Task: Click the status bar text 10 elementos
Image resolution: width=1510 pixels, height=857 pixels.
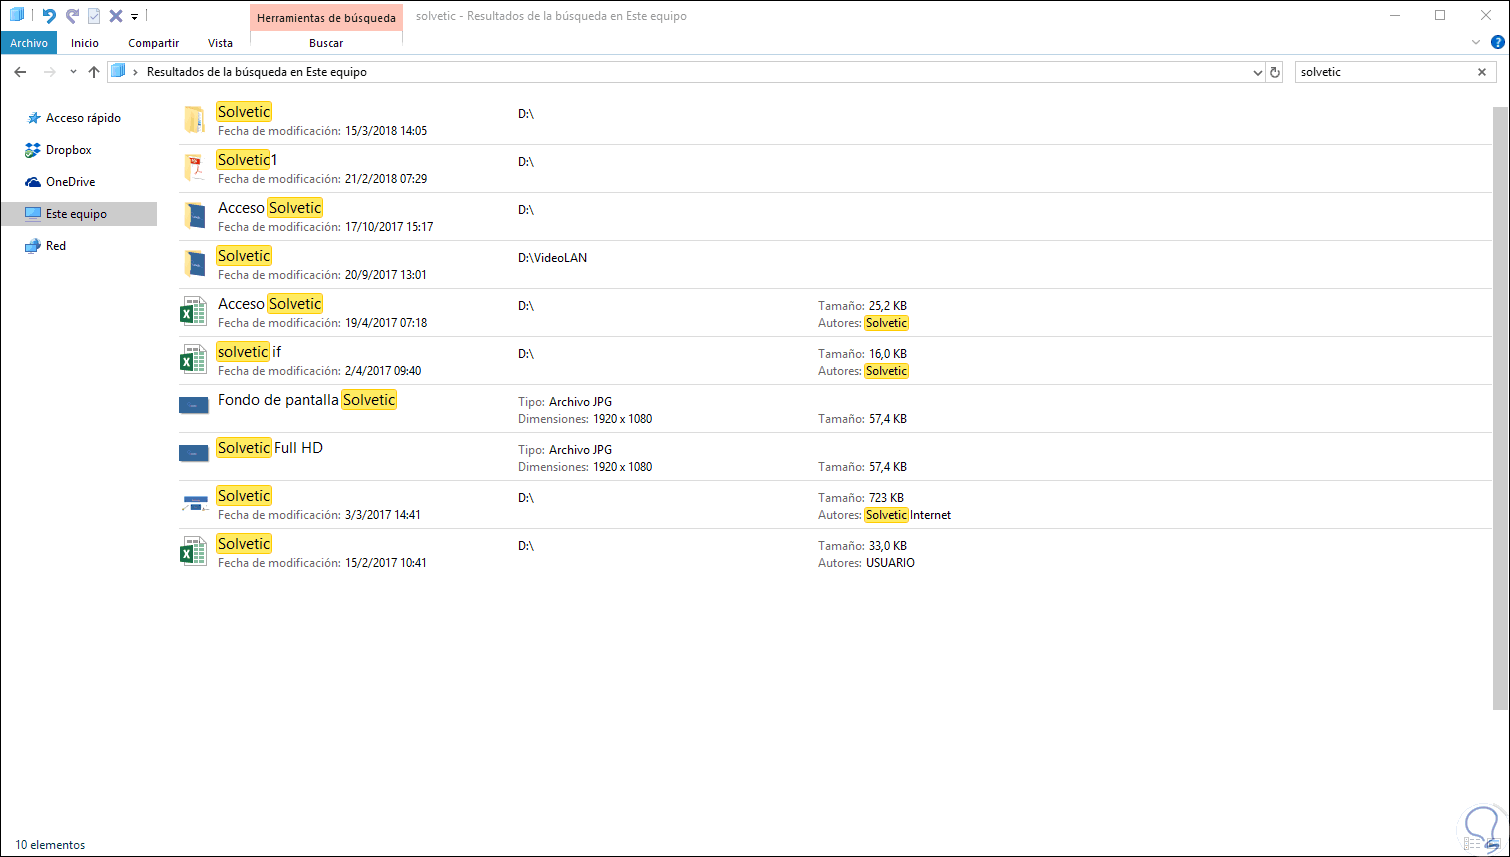Action: (x=50, y=845)
